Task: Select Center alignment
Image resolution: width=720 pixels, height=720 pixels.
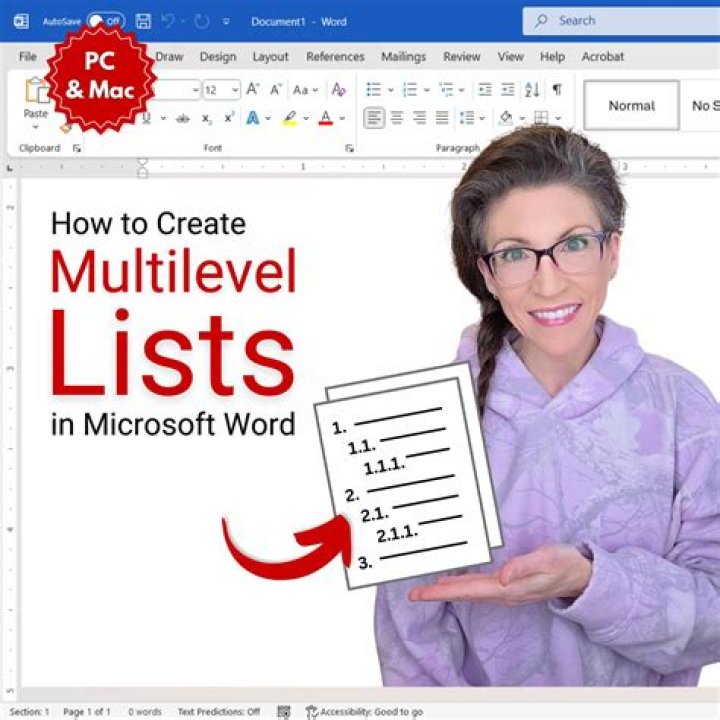Action: [x=397, y=118]
